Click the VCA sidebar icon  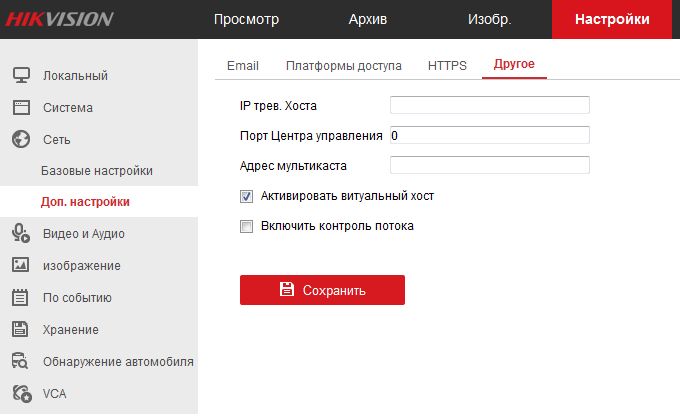[22, 394]
